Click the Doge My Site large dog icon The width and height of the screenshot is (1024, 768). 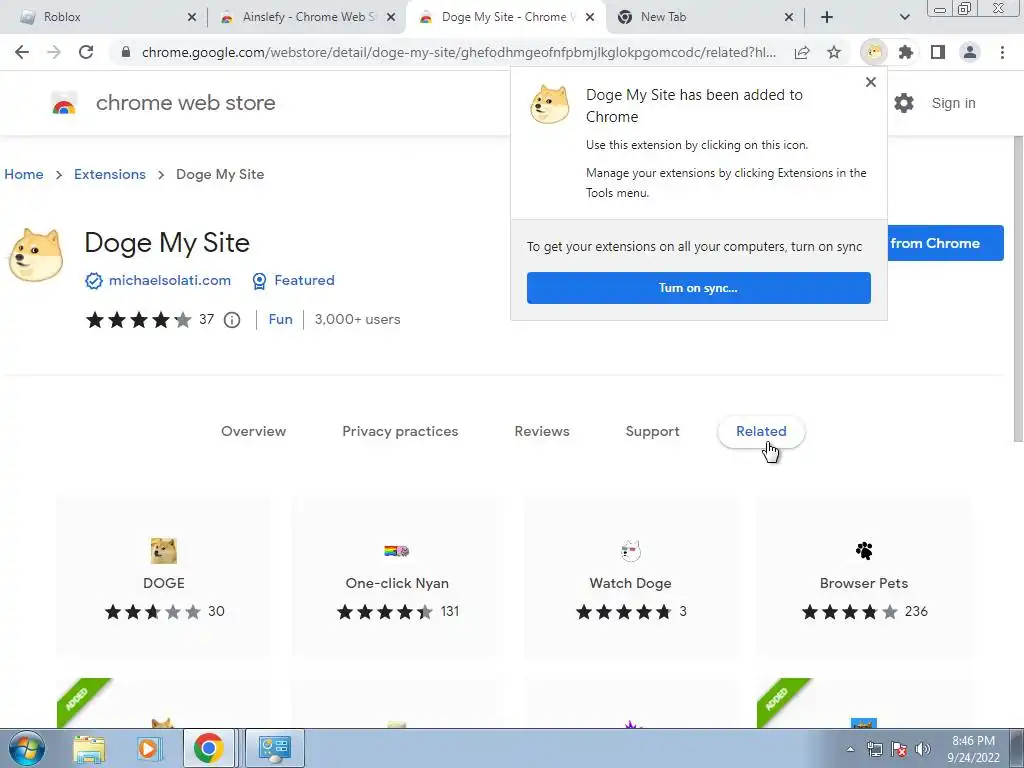click(x=36, y=255)
